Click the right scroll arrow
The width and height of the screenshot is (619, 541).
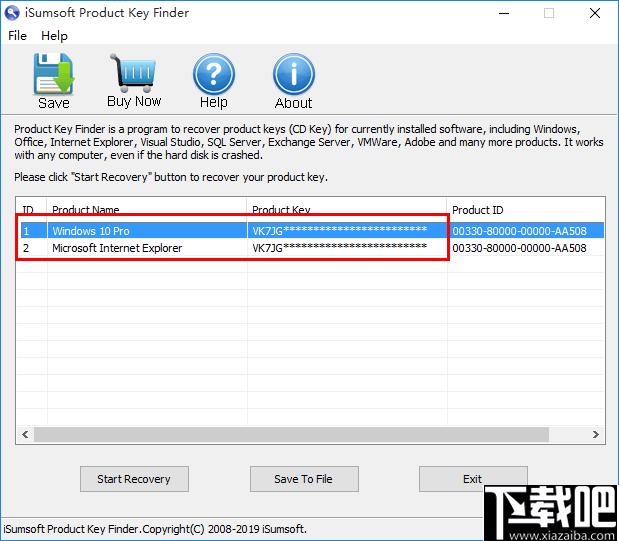click(x=596, y=434)
